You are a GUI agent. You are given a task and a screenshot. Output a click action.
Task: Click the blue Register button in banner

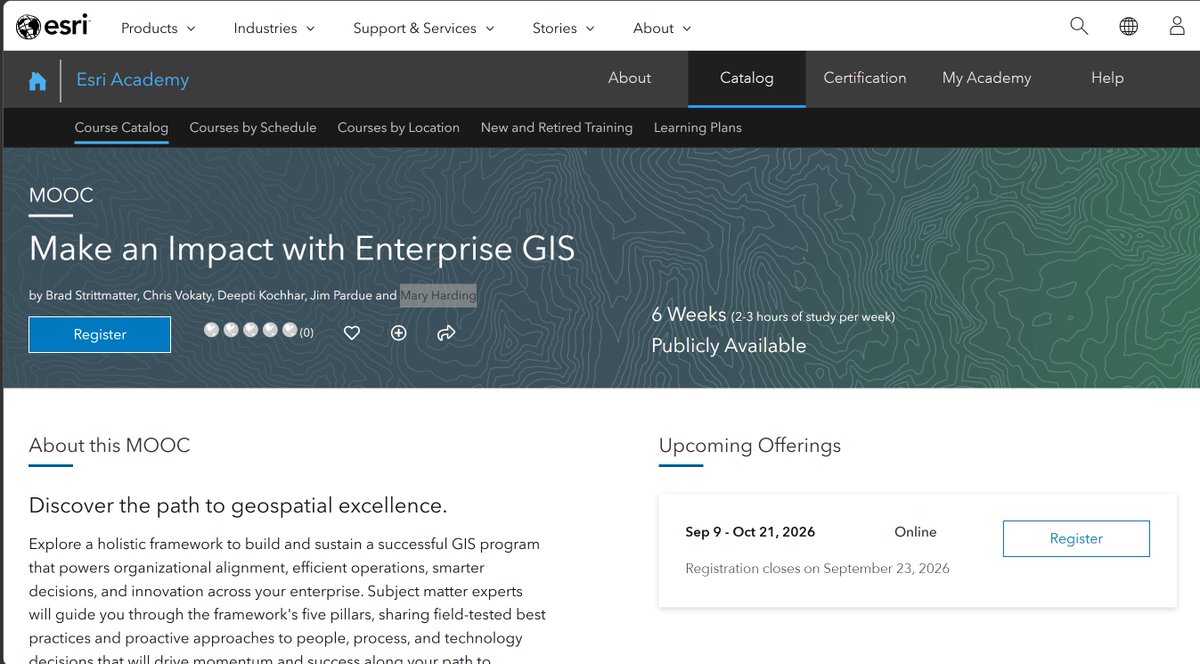point(100,334)
